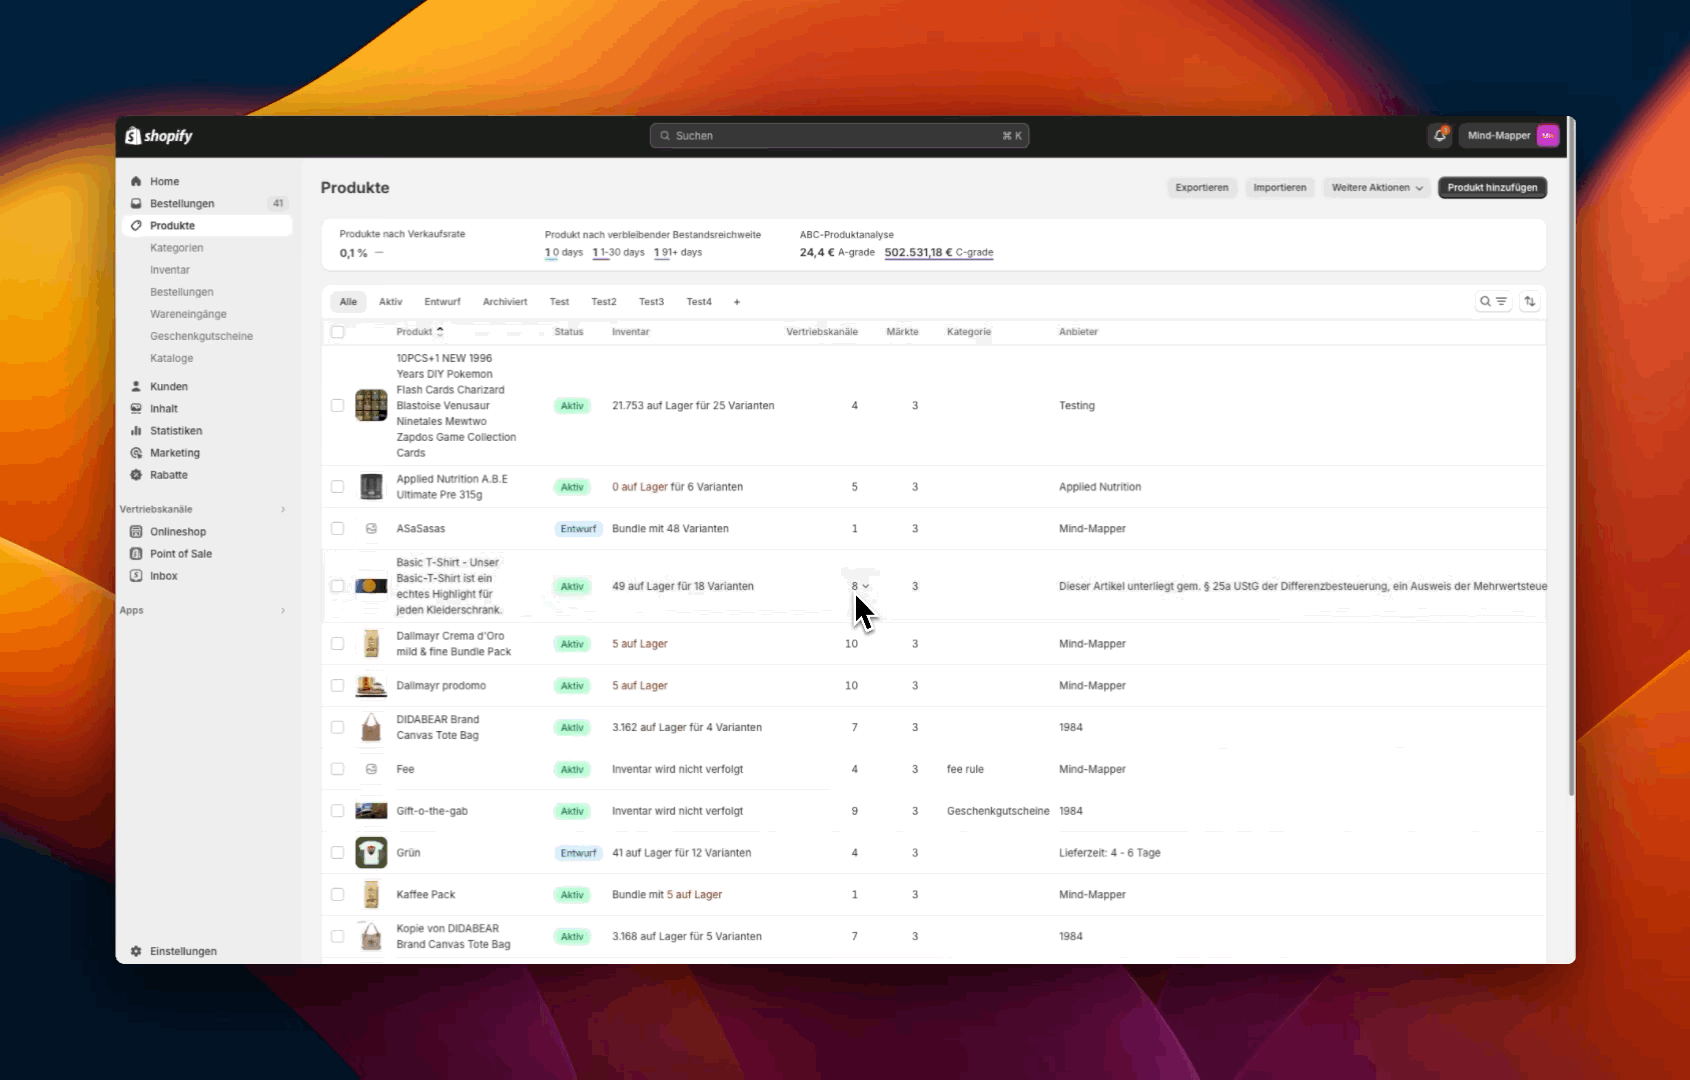Click the Einstellungen gear icon
Screen dimensions: 1690x1080
[x=136, y=951]
